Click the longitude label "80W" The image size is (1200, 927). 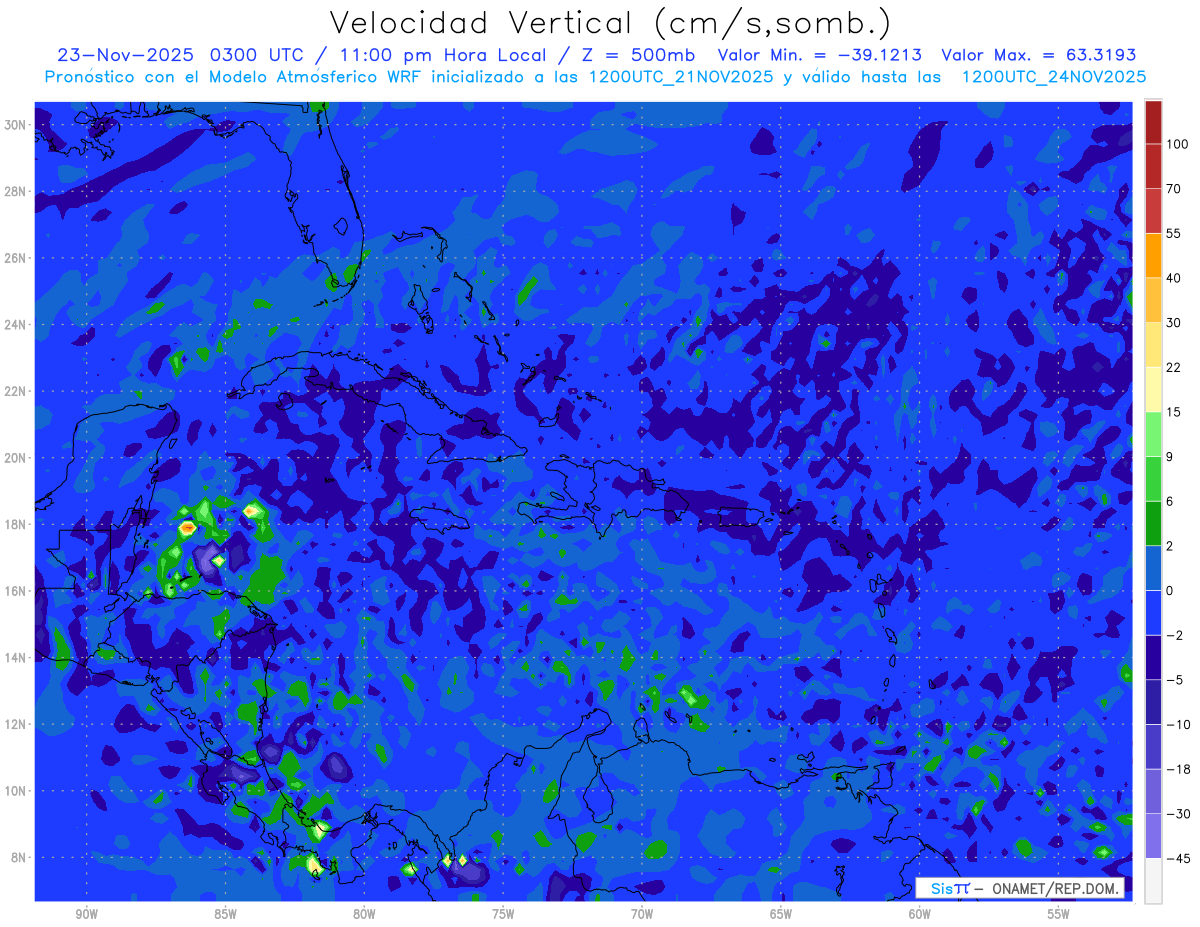pos(364,915)
